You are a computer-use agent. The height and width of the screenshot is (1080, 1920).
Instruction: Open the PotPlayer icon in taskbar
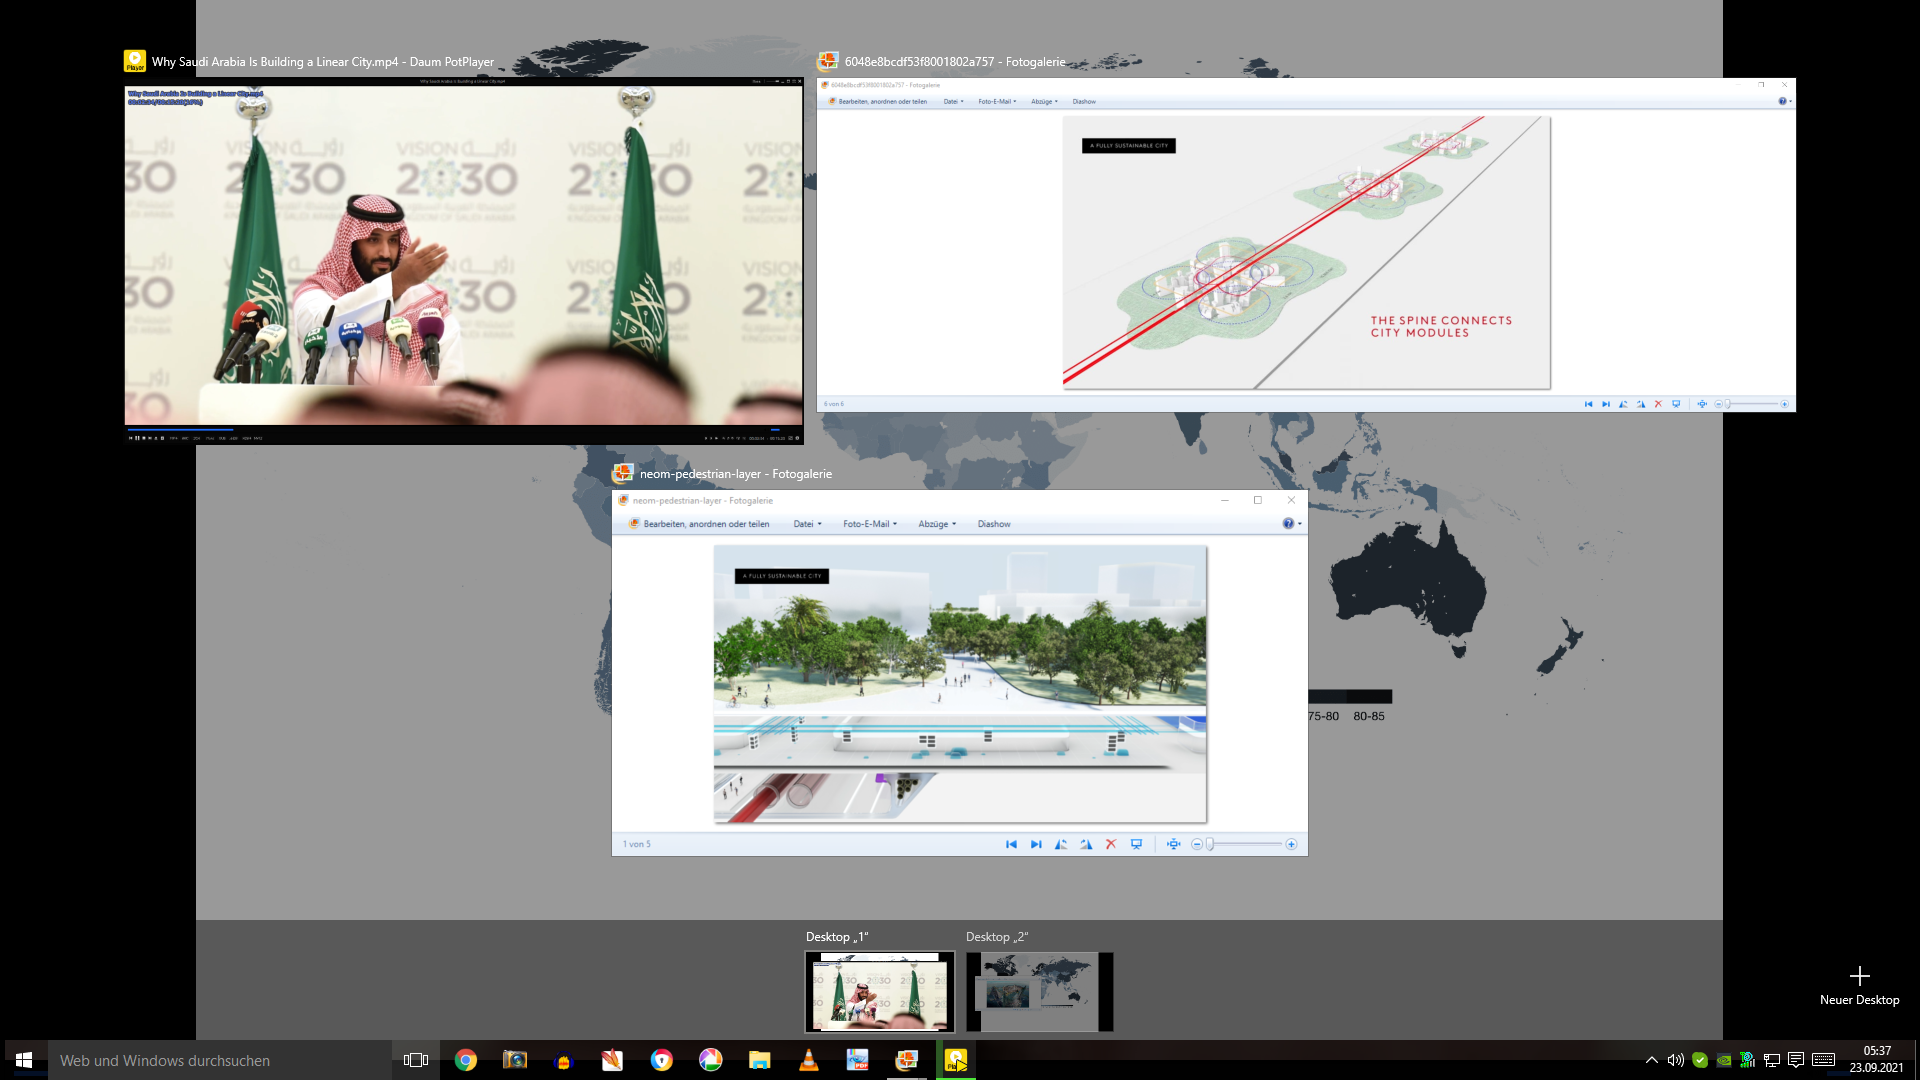tap(956, 1060)
